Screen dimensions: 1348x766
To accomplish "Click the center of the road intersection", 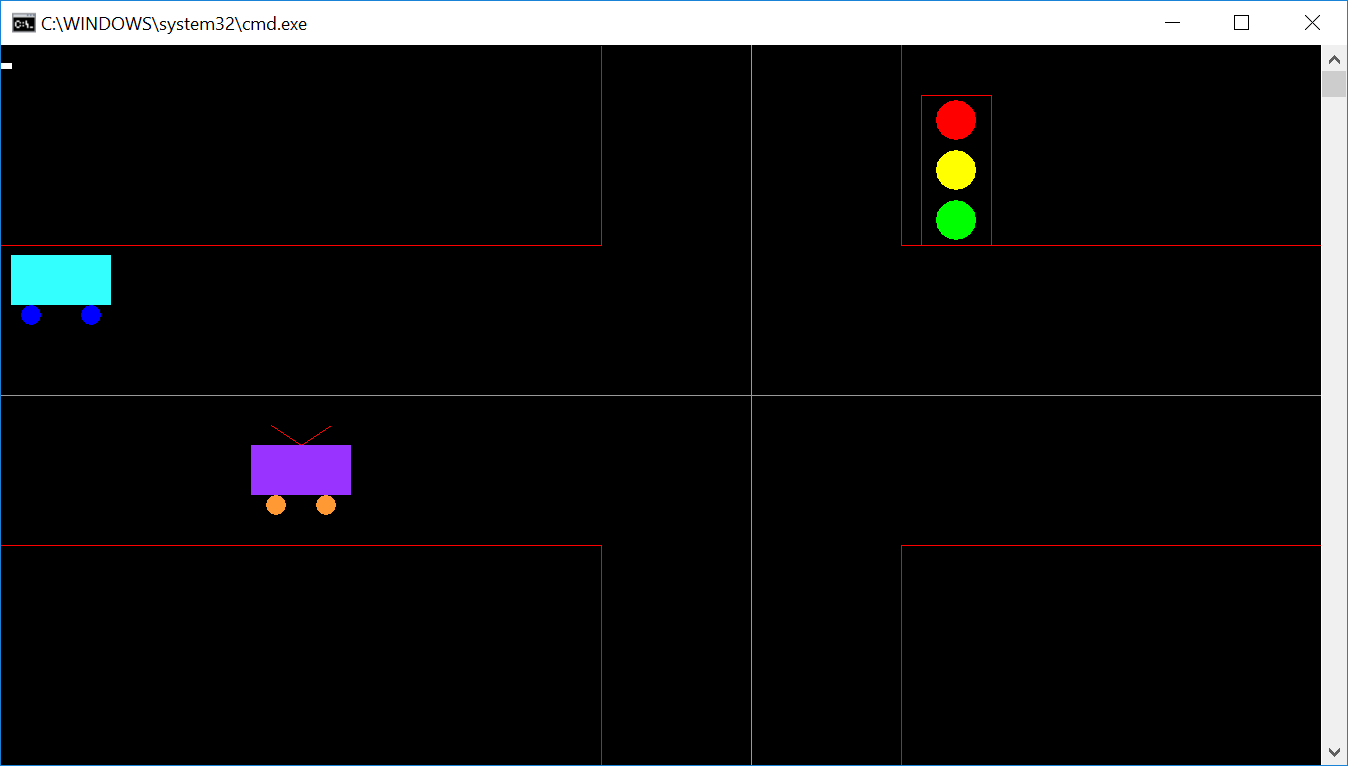I will tap(751, 395).
